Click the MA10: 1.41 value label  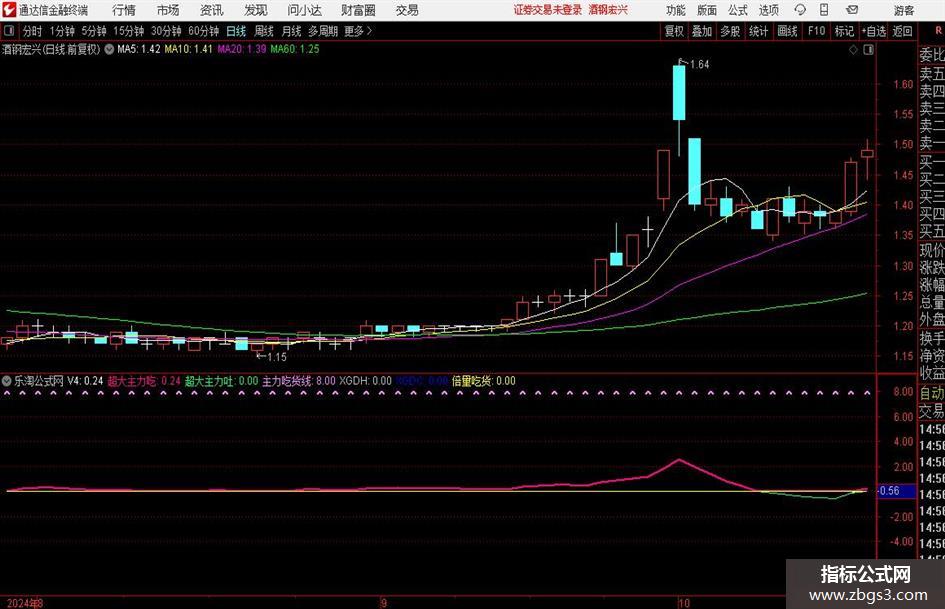point(188,49)
